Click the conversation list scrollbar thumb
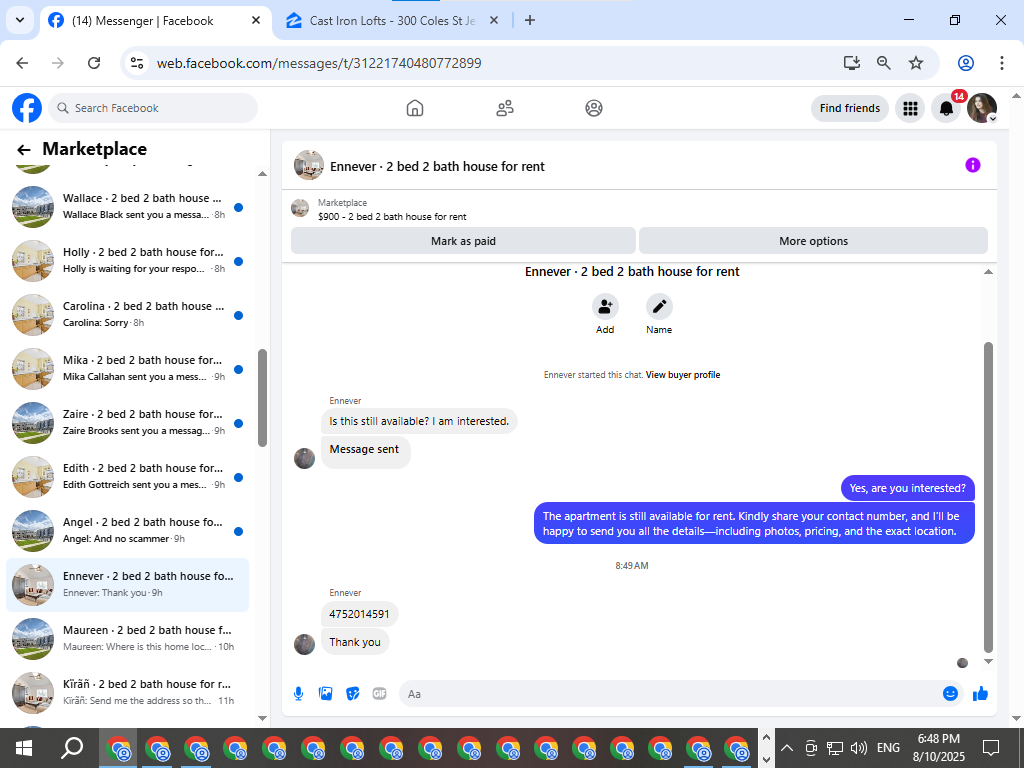Image resolution: width=1024 pixels, height=768 pixels. click(263, 398)
